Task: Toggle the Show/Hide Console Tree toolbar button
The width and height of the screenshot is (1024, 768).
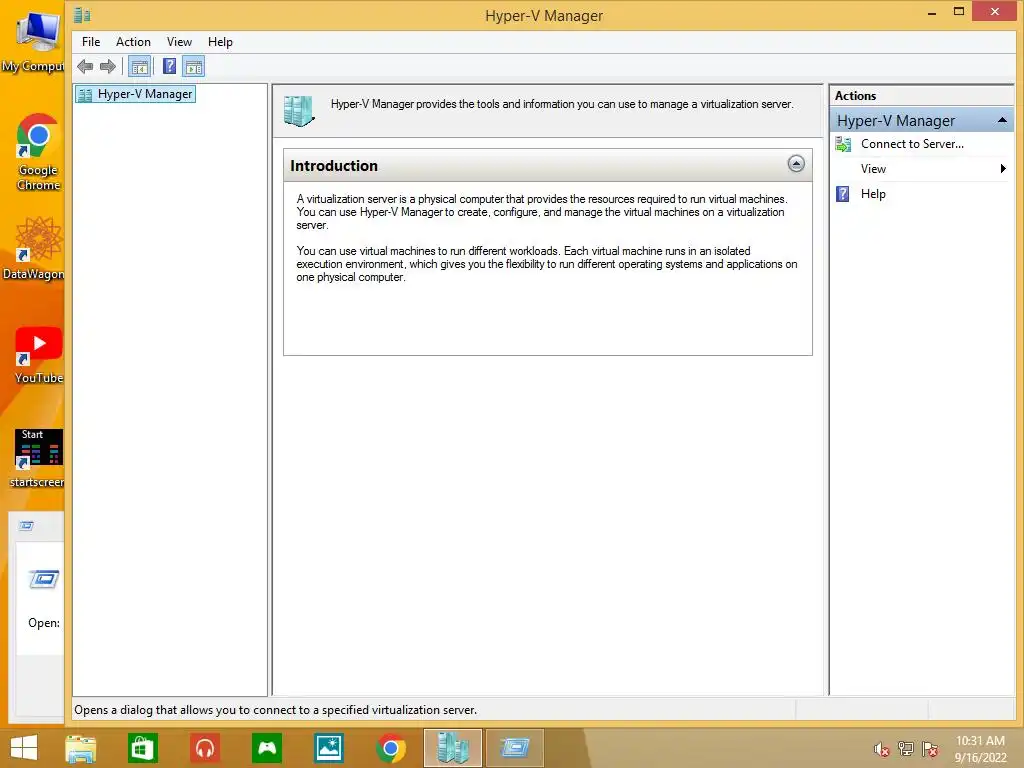Action: (140, 66)
